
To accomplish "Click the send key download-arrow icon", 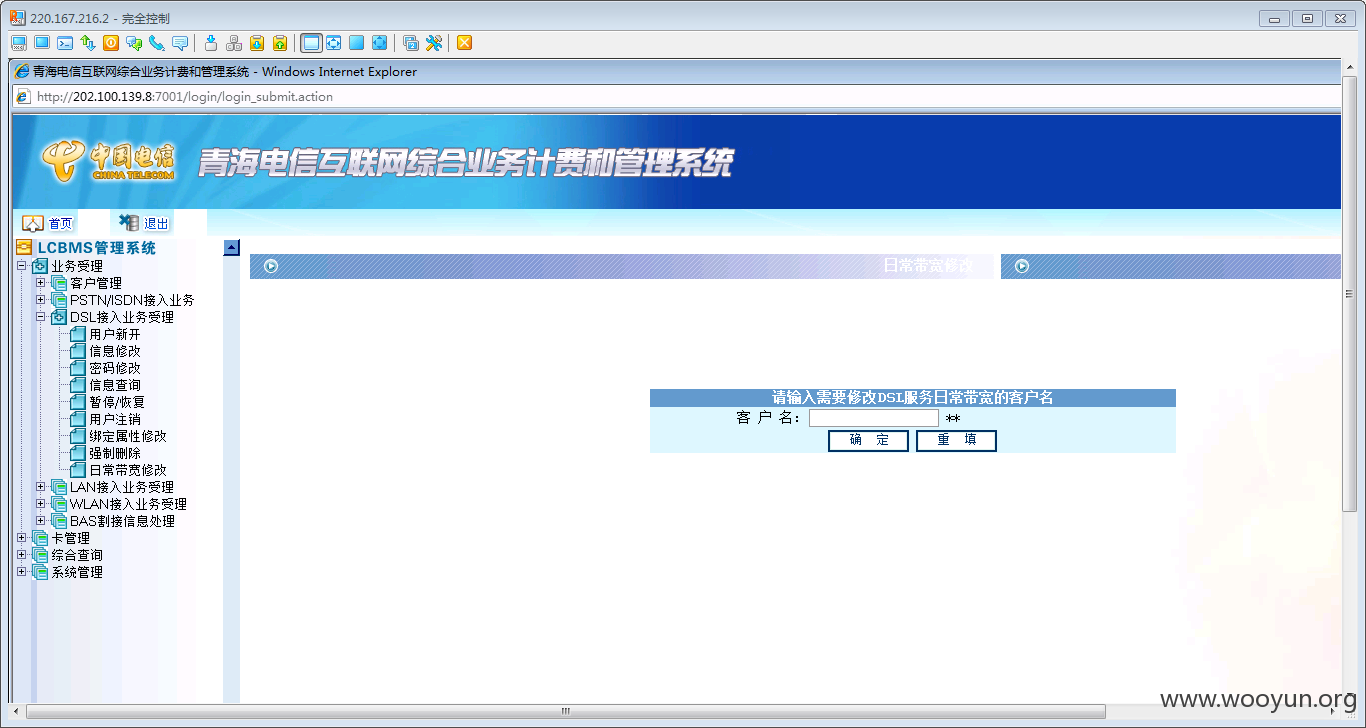I will point(210,43).
